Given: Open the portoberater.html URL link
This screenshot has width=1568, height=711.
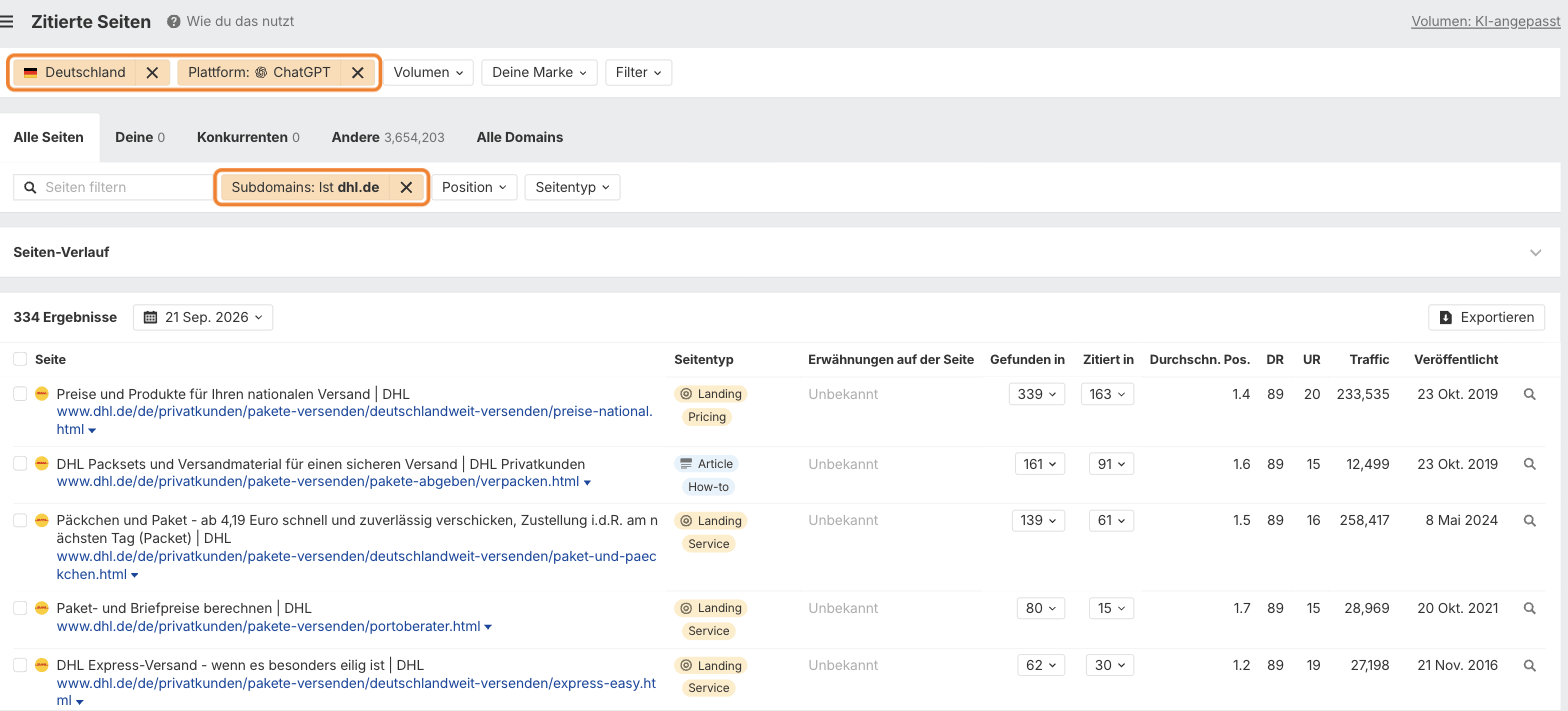Looking at the screenshot, I should coord(268,626).
